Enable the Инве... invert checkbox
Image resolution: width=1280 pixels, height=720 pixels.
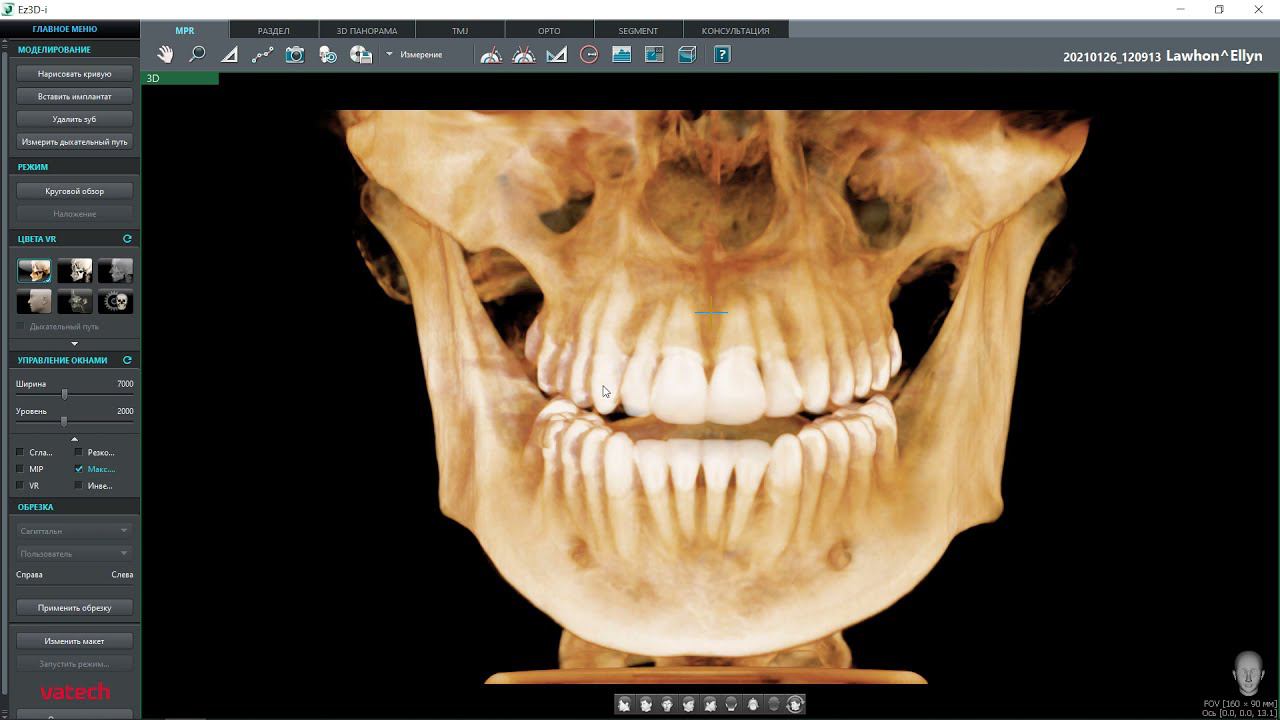pos(79,486)
